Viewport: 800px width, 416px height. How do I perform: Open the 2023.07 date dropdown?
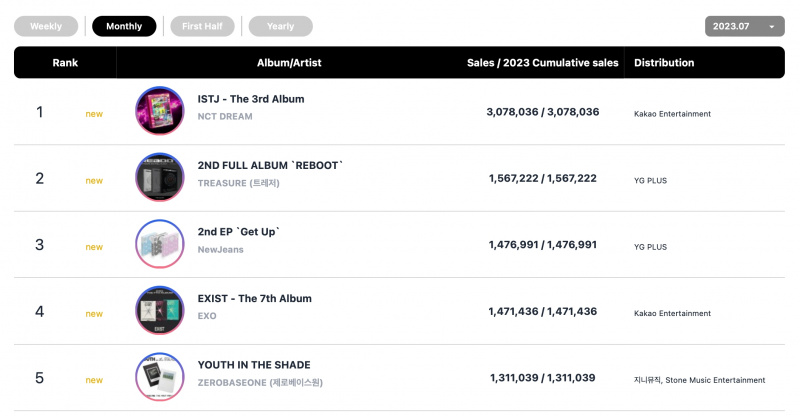pyautogui.click(x=744, y=26)
